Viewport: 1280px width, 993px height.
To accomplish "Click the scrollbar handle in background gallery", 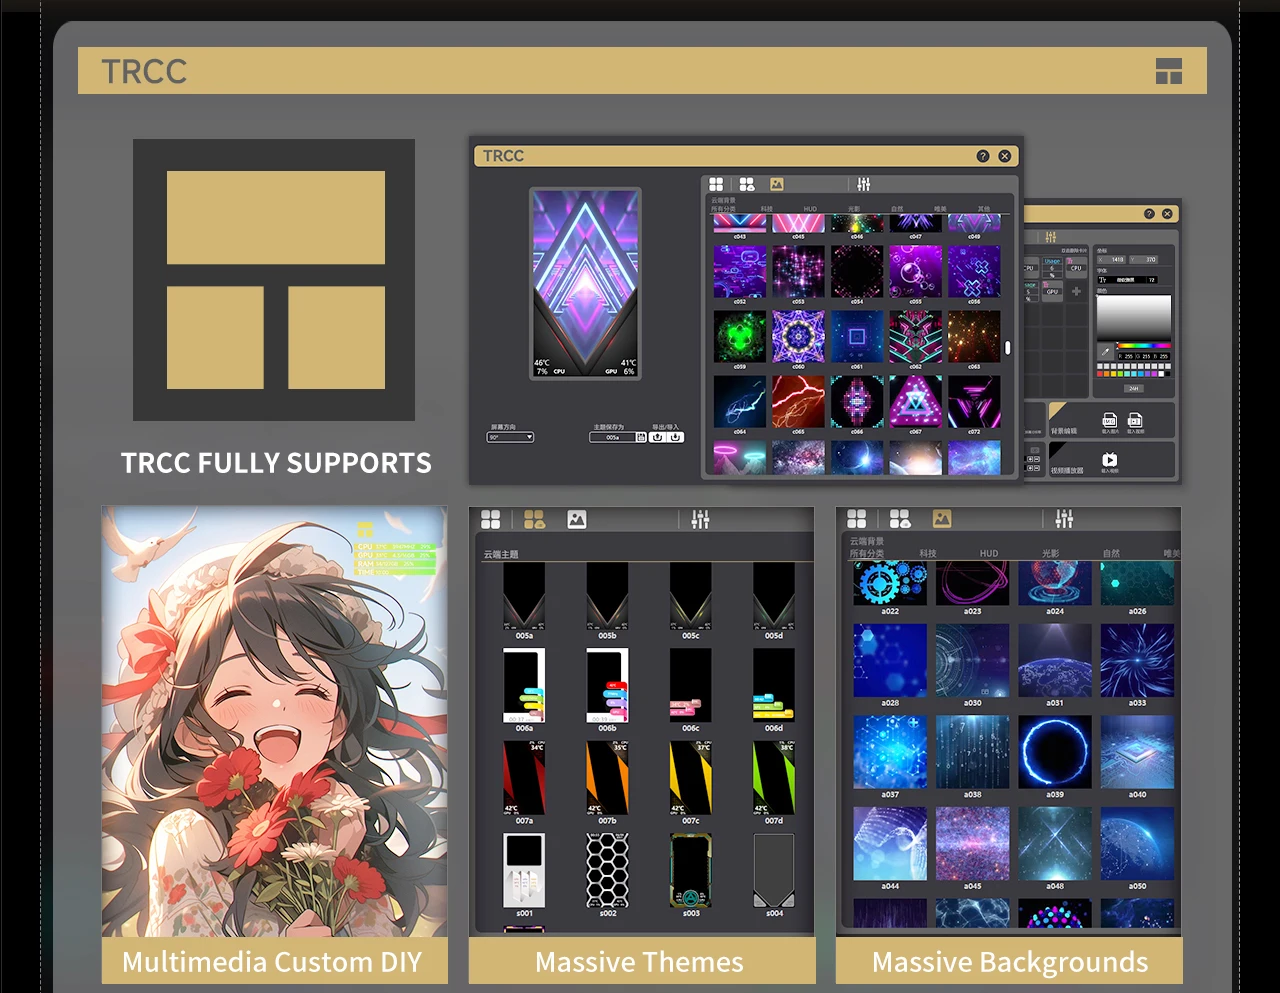I will 1008,348.
